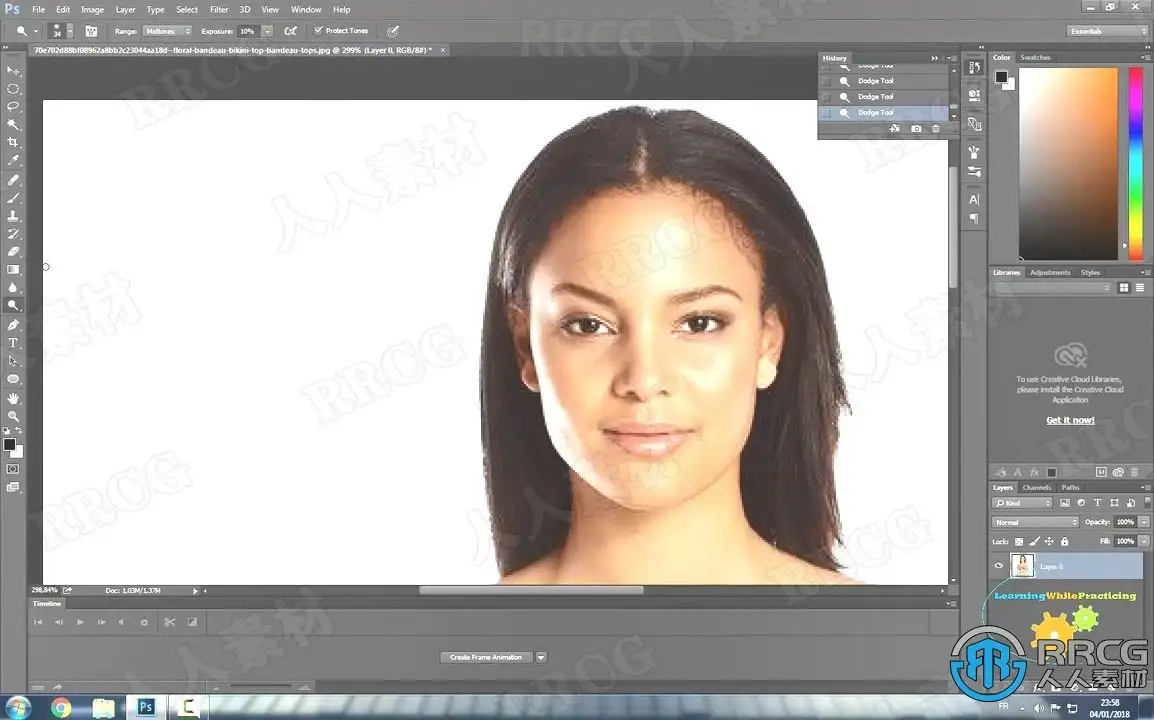Select the Brush tool
Screen dimensions: 1154x720
(x=13, y=197)
